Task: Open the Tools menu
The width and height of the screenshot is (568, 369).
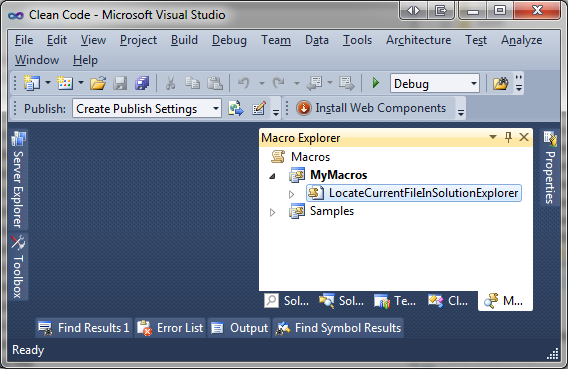Action: 358,40
